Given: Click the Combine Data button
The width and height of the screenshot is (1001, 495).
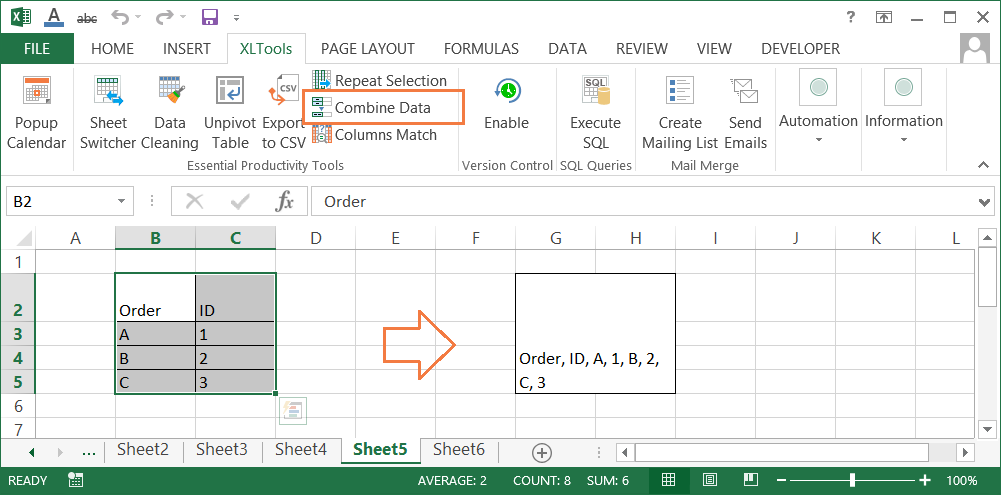Looking at the screenshot, I should click(x=382, y=107).
